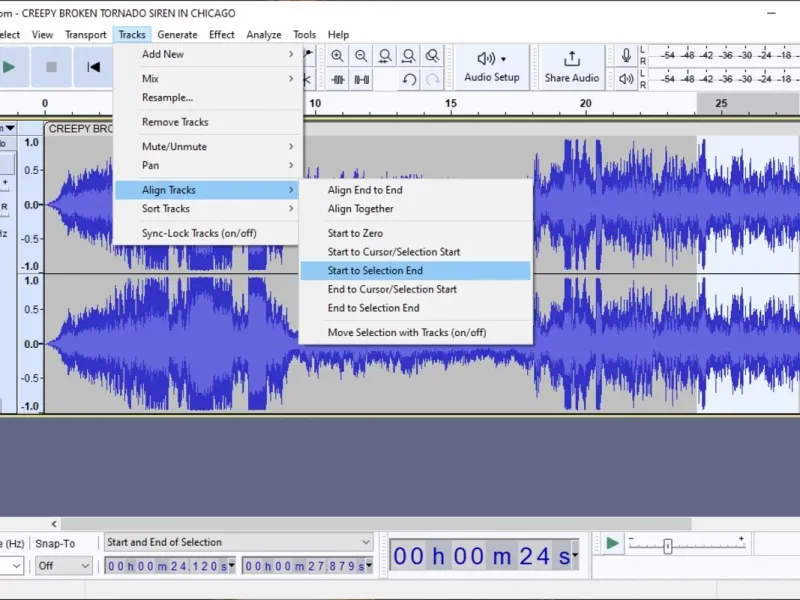Click the selection start time field

pyautogui.click(x=169, y=566)
